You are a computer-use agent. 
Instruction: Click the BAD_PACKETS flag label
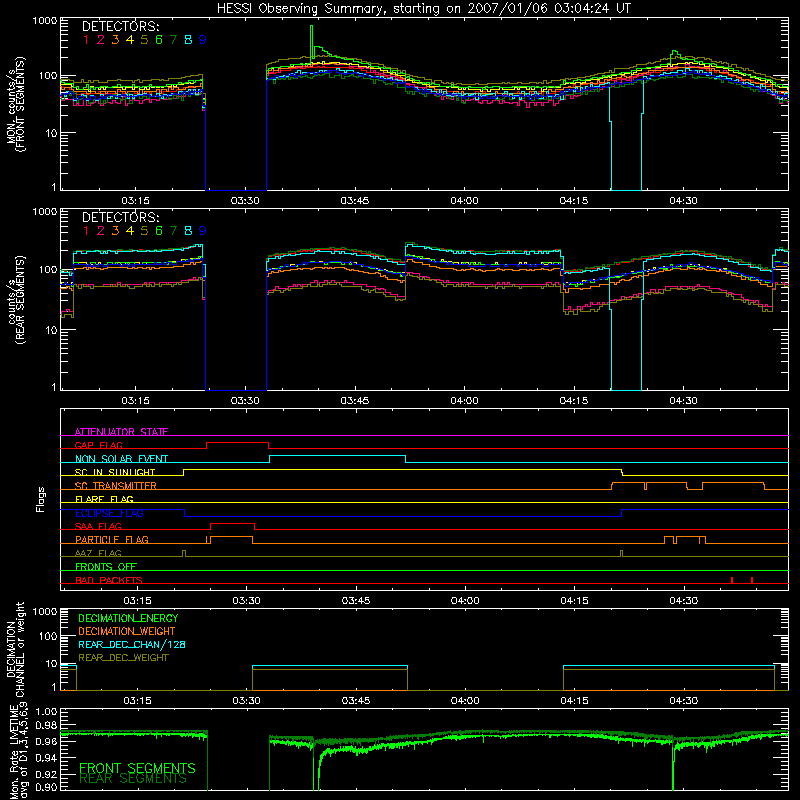pos(109,581)
